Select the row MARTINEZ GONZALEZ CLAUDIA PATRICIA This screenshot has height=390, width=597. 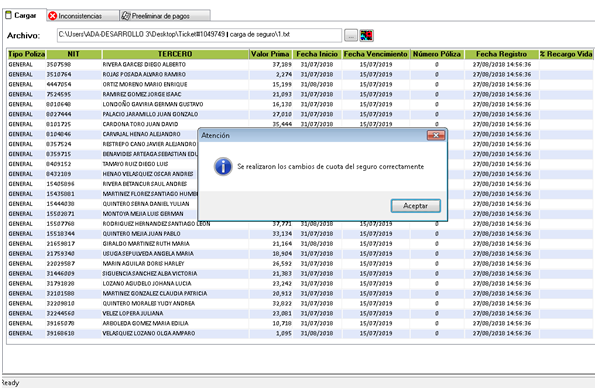(300, 293)
